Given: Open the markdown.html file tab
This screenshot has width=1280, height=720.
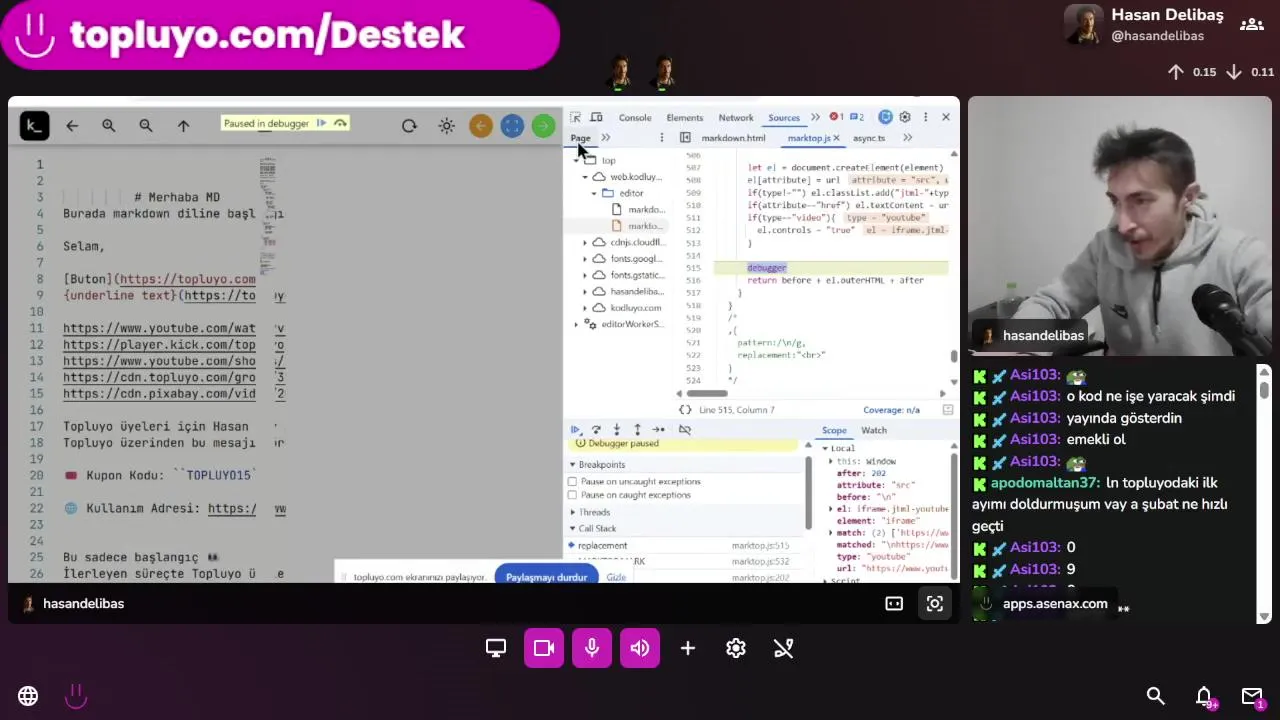Looking at the screenshot, I should tap(733, 138).
